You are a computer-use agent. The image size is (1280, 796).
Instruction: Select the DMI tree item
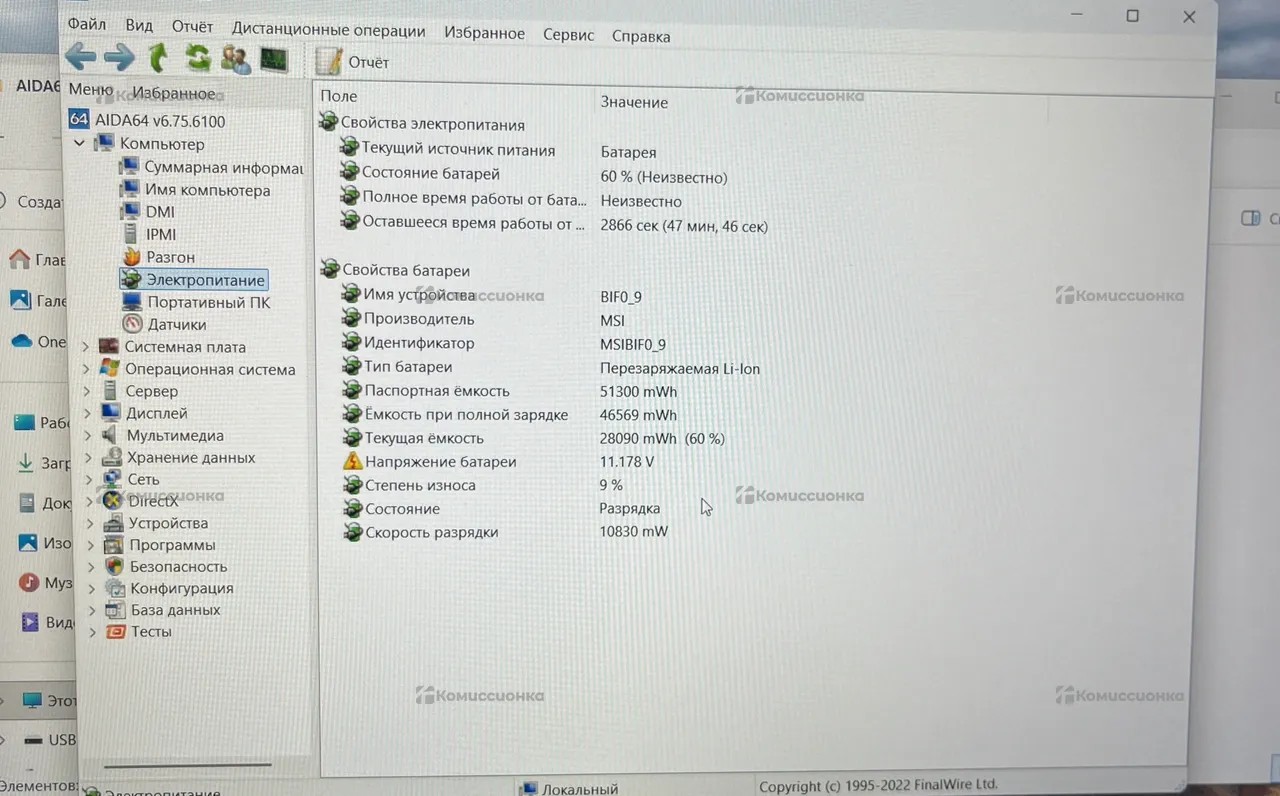click(x=147, y=211)
